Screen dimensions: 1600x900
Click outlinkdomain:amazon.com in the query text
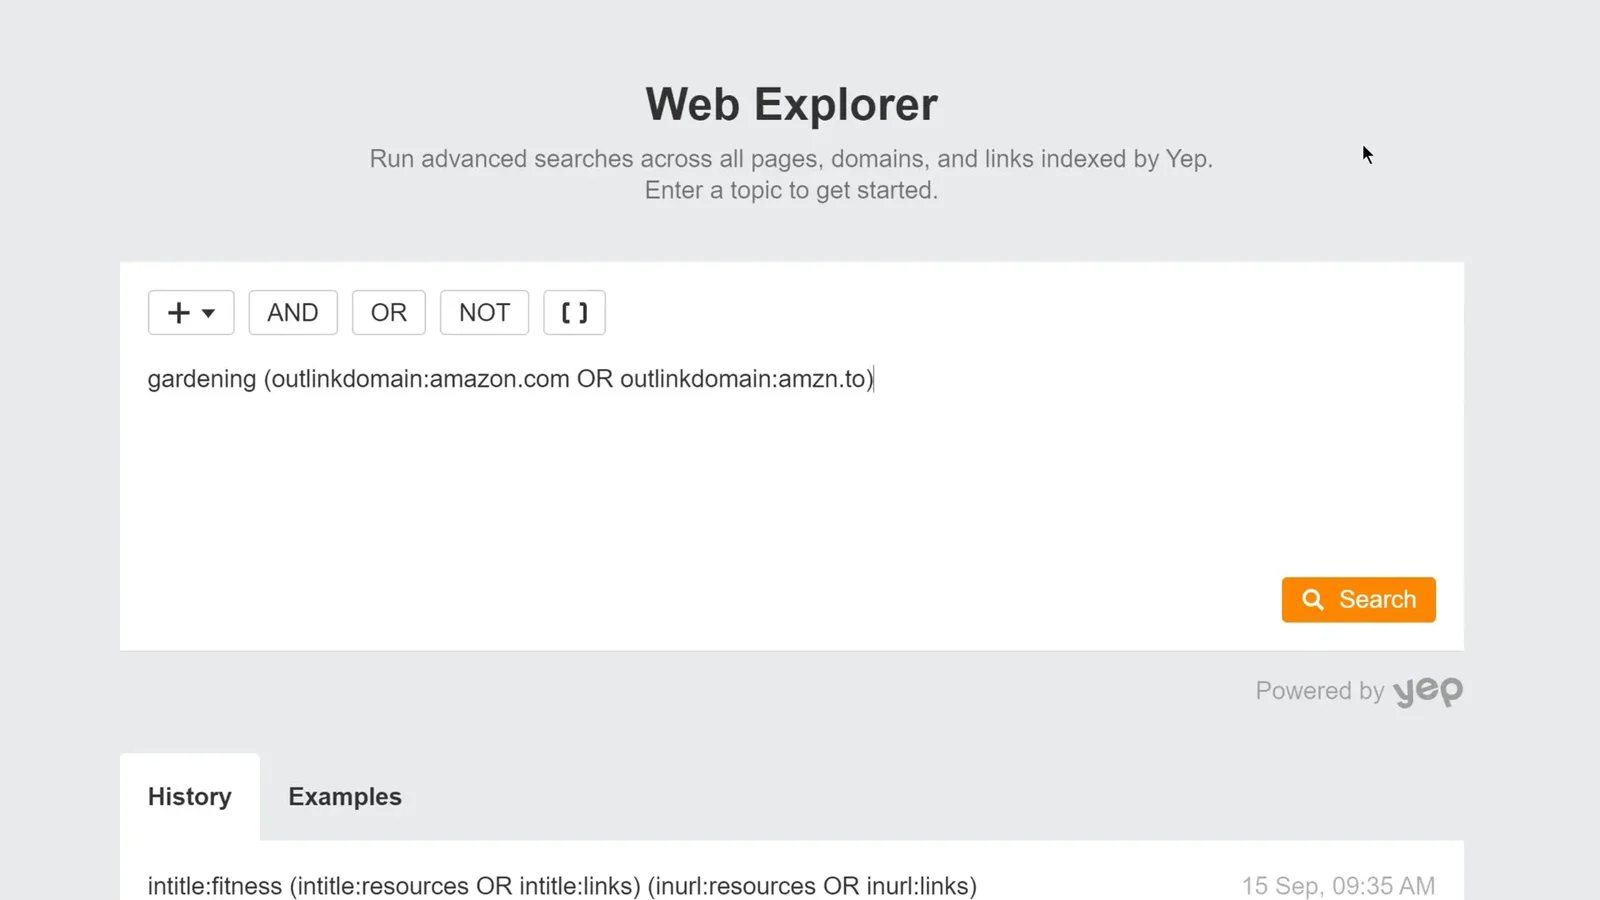point(420,379)
